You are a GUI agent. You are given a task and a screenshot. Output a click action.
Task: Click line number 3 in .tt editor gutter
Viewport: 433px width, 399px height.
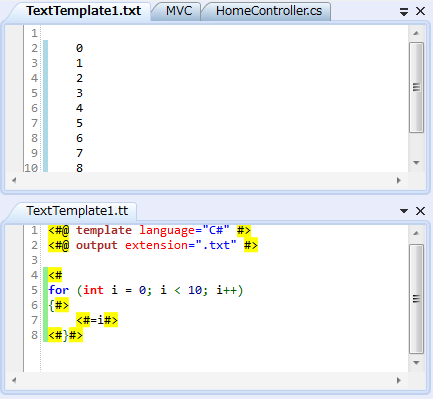pyautogui.click(x=34, y=260)
